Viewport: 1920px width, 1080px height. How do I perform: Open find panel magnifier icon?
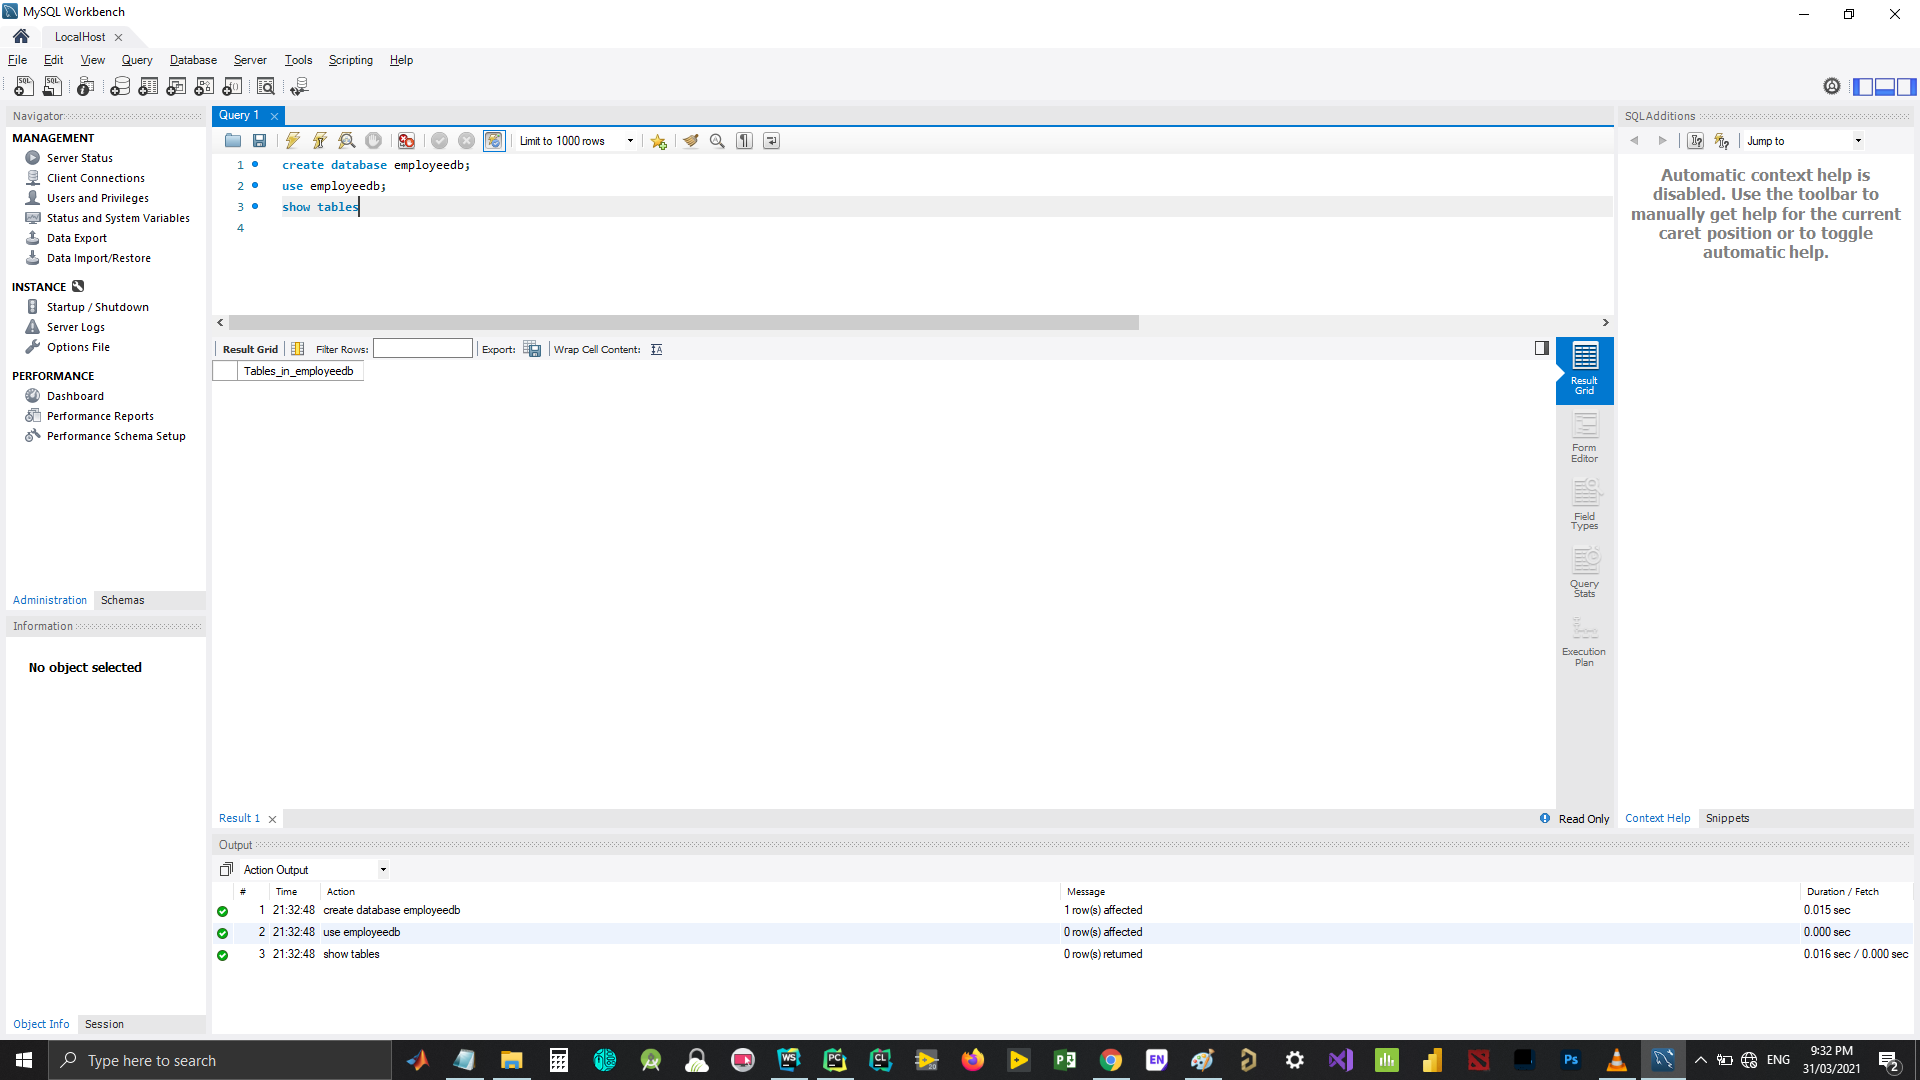point(717,141)
